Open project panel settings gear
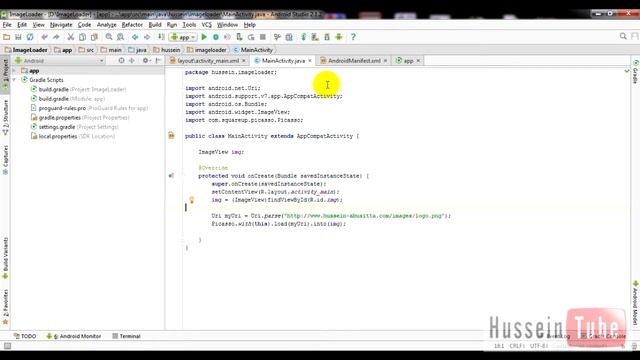Screen dimensions: 640x360 146,60
